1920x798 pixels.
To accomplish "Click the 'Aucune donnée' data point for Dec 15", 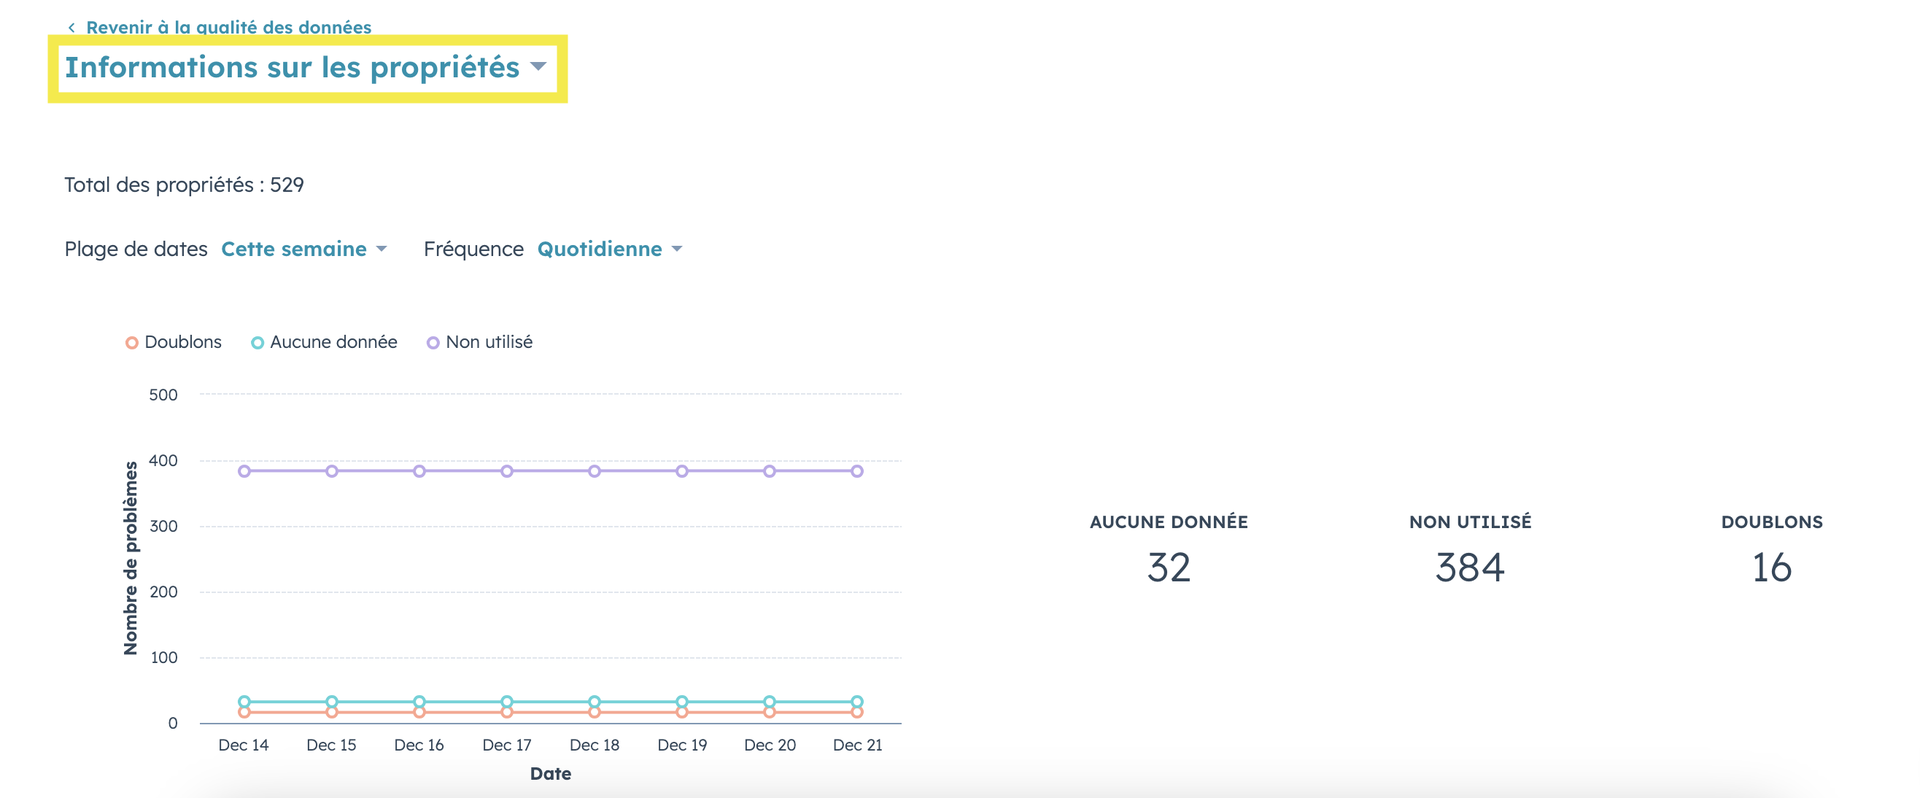I will (332, 702).
